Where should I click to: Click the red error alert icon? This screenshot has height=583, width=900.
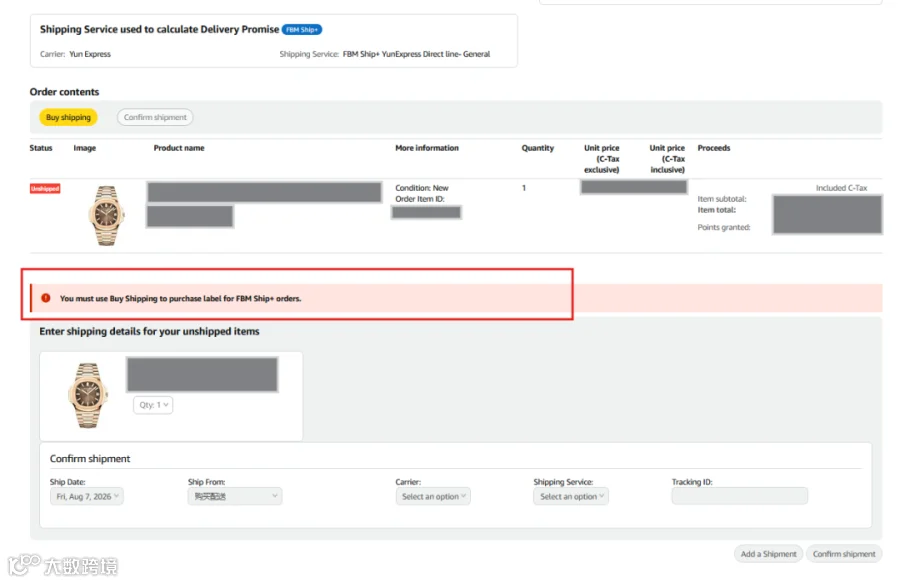tap(46, 298)
